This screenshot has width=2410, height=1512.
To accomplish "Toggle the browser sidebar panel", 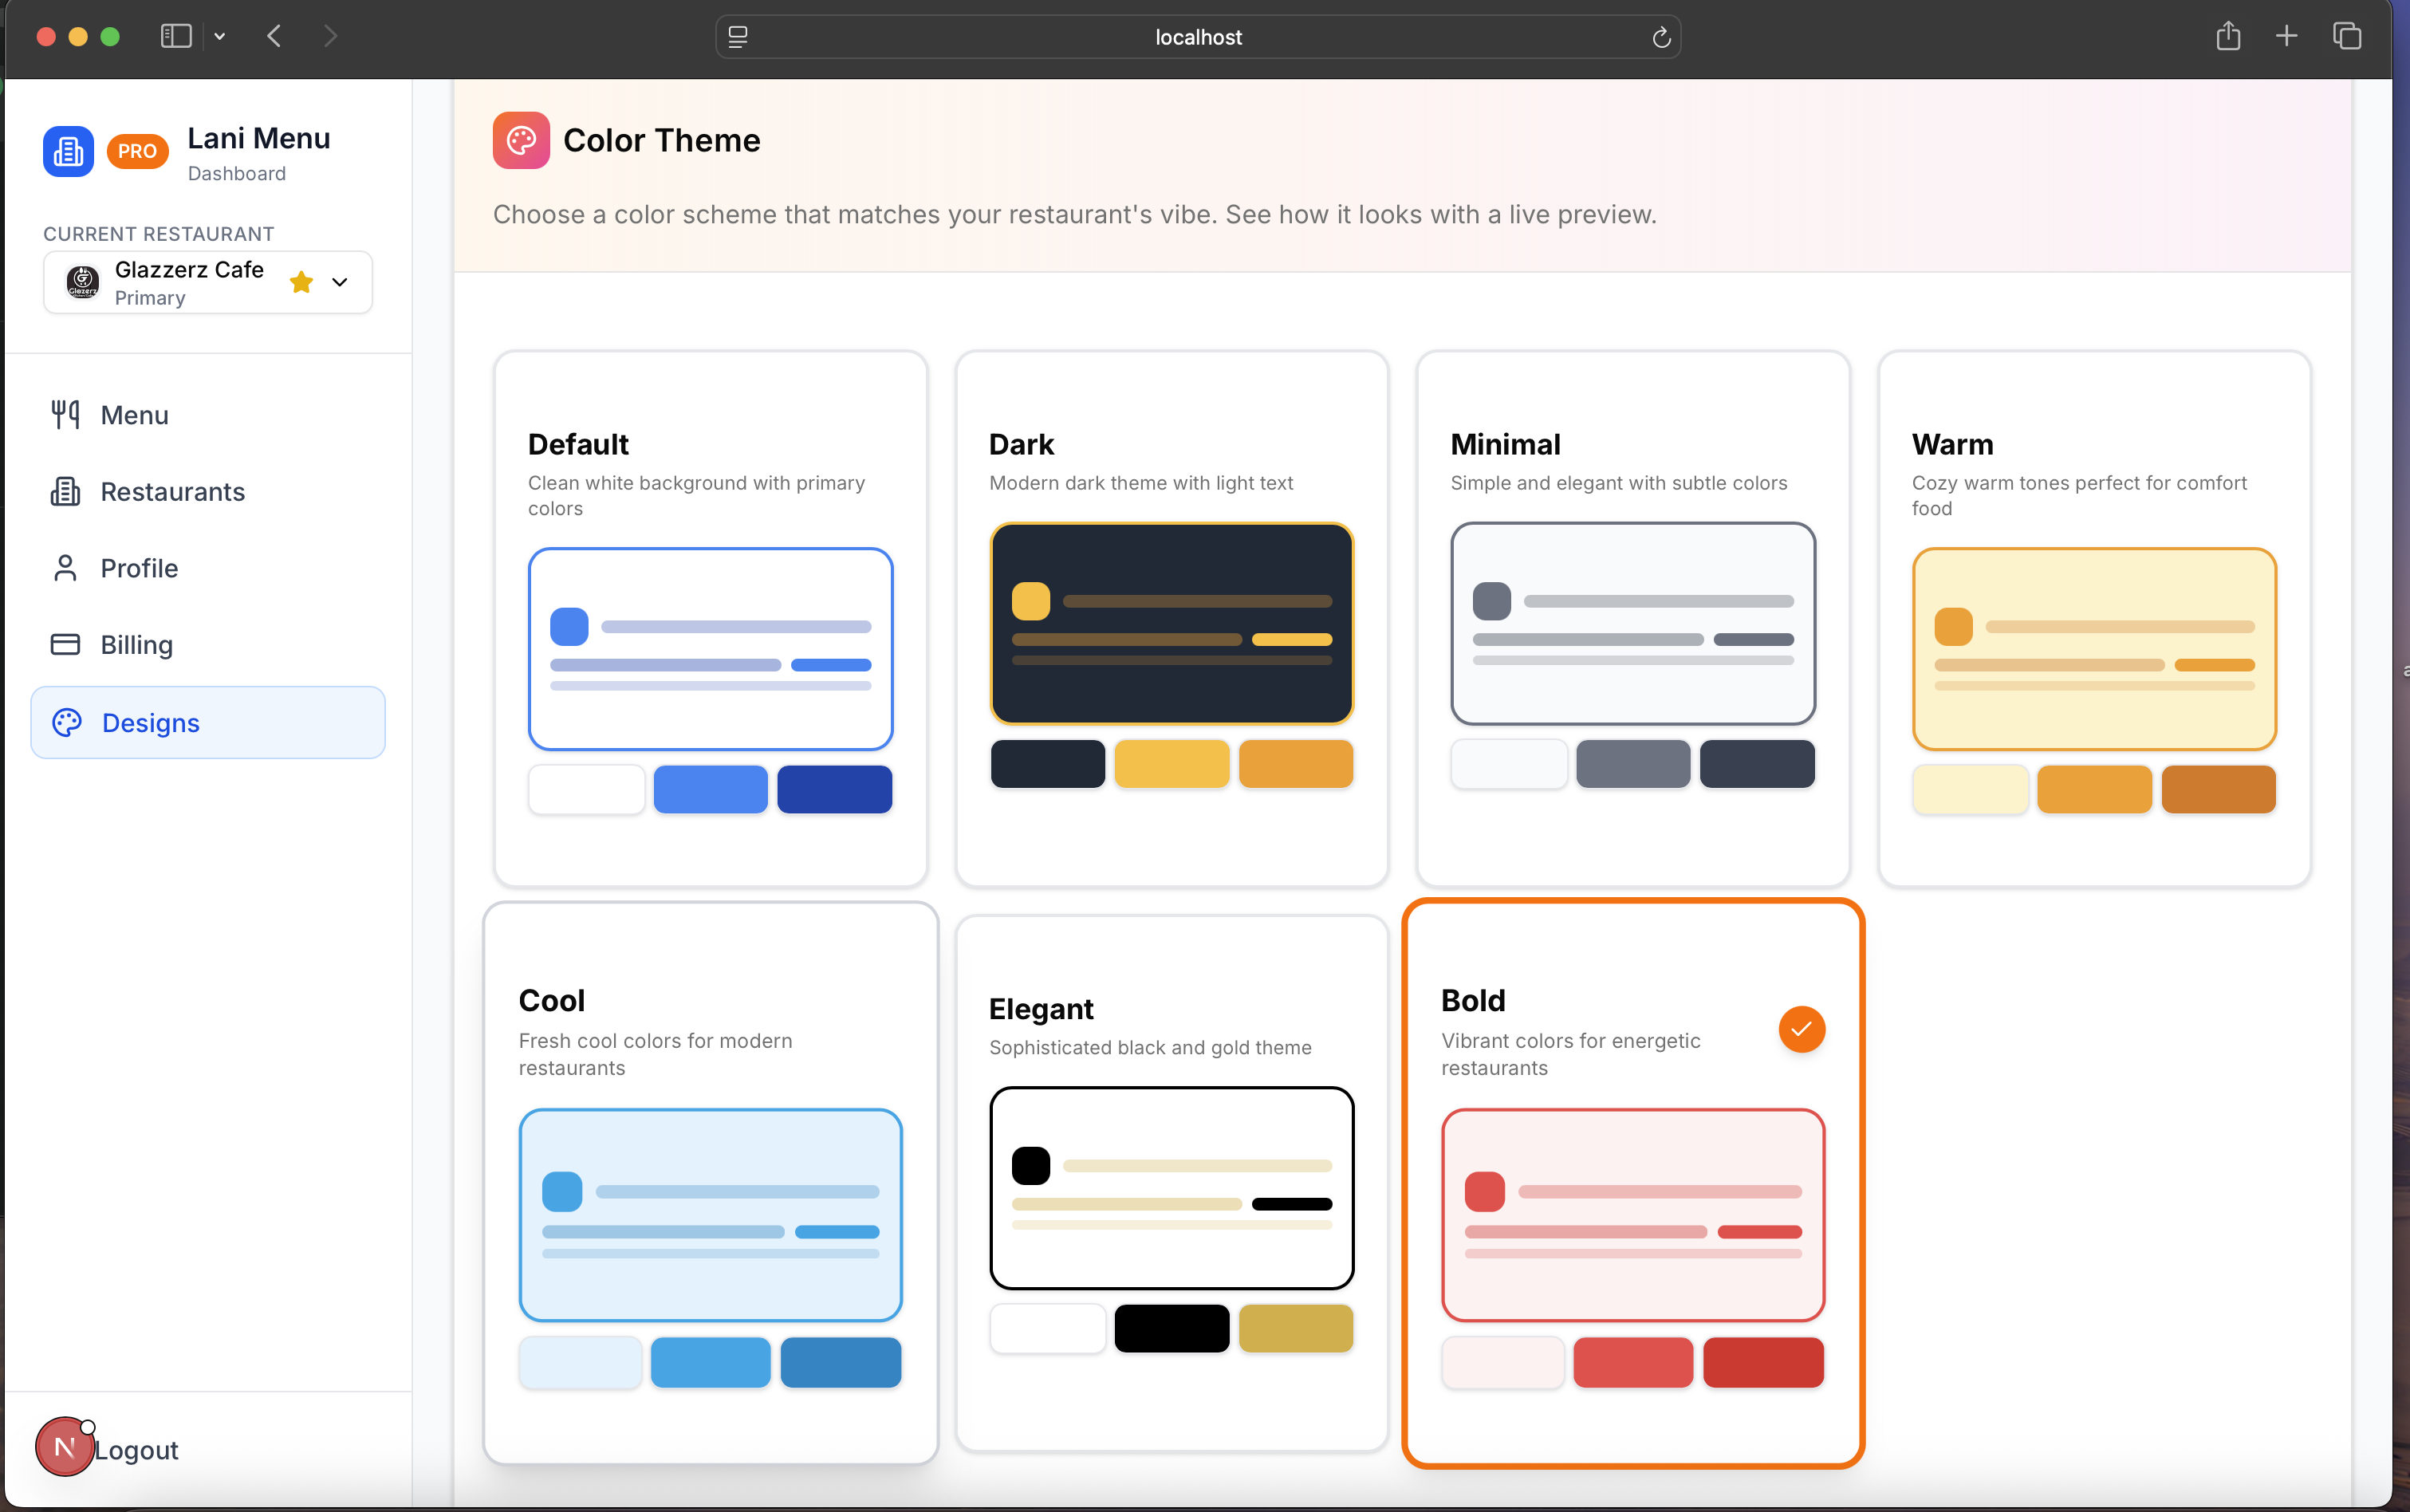I will 176,35.
